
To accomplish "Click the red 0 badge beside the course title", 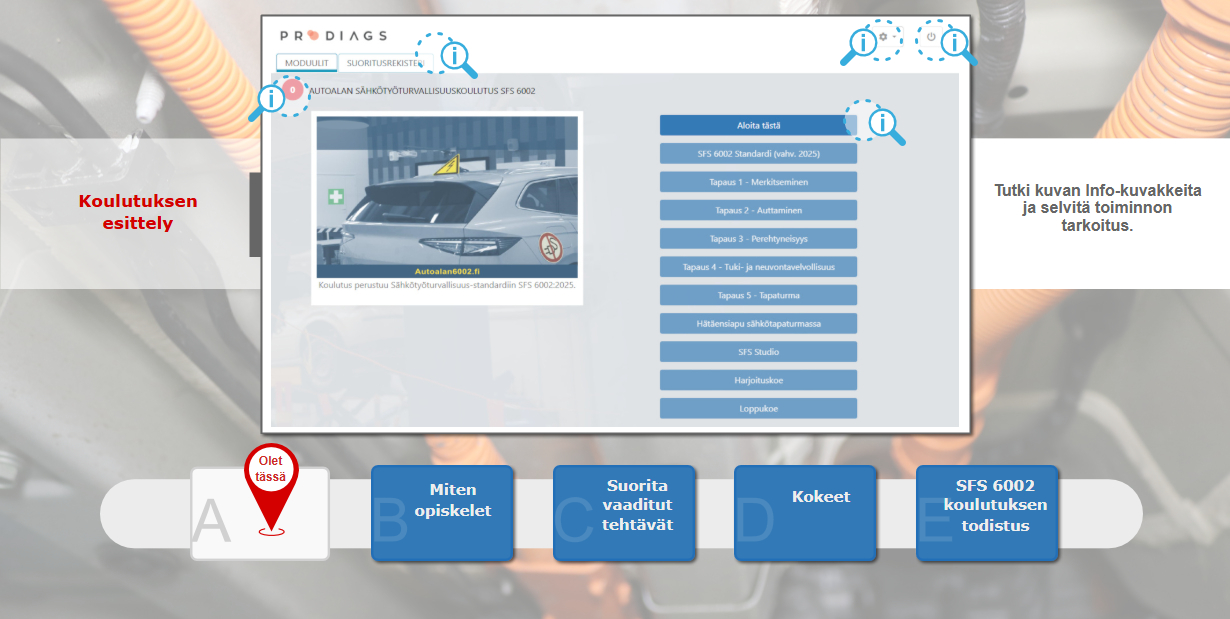I will pyautogui.click(x=291, y=90).
